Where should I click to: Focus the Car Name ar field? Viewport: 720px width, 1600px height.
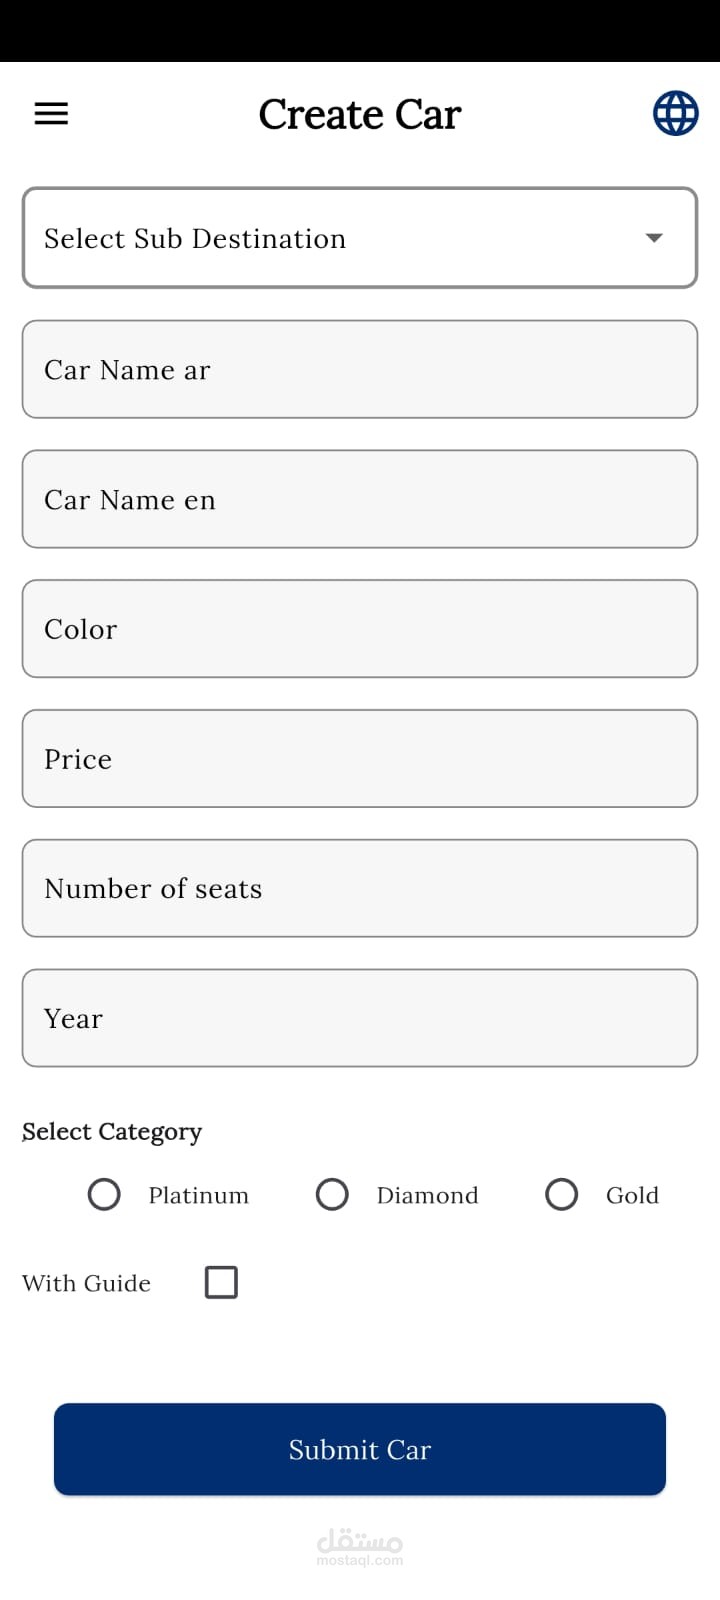[x=360, y=369]
